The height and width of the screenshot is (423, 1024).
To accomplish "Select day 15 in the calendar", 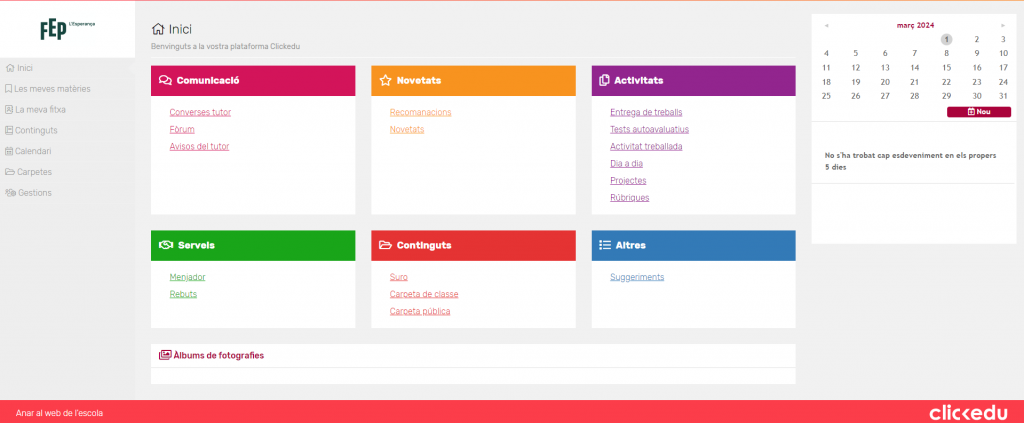I will coord(946,67).
